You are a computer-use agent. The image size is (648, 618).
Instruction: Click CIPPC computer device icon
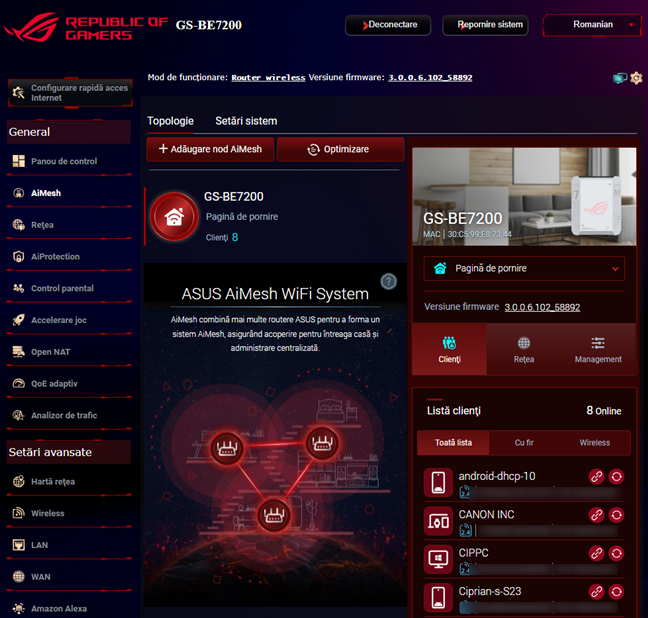pos(438,559)
